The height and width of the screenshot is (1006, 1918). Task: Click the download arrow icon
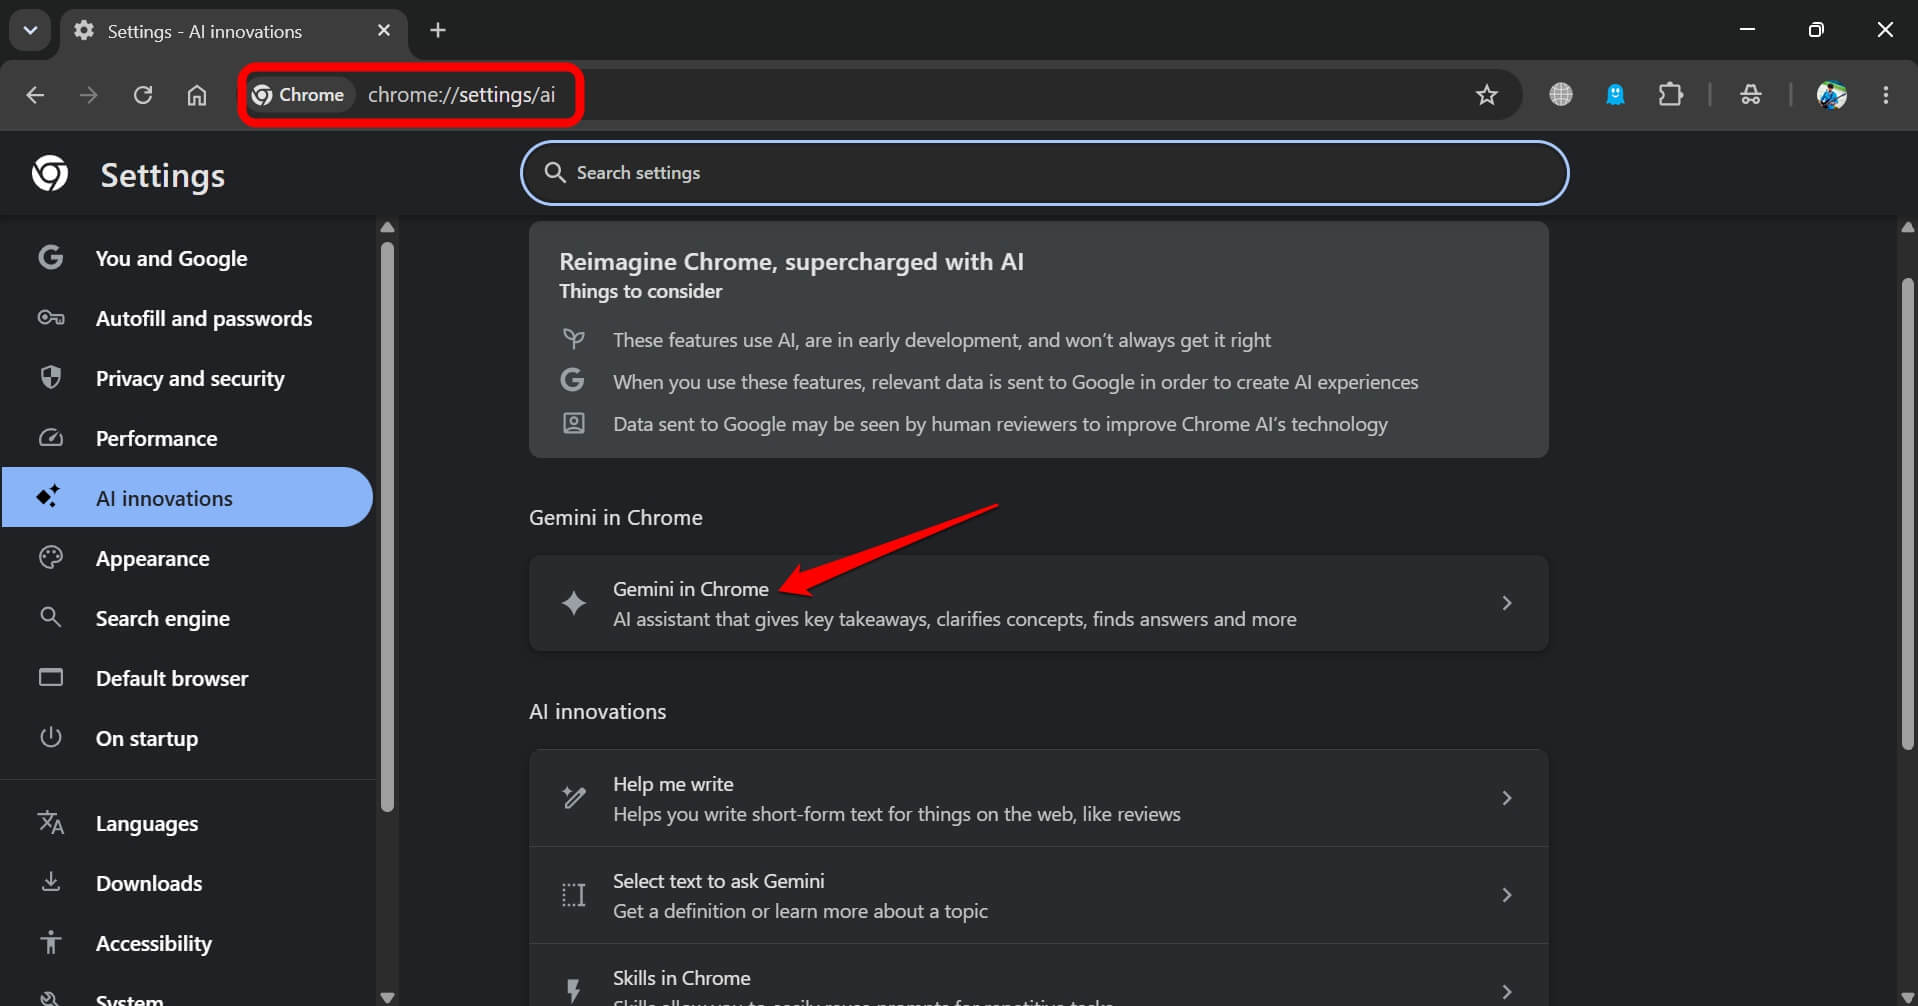[51, 882]
